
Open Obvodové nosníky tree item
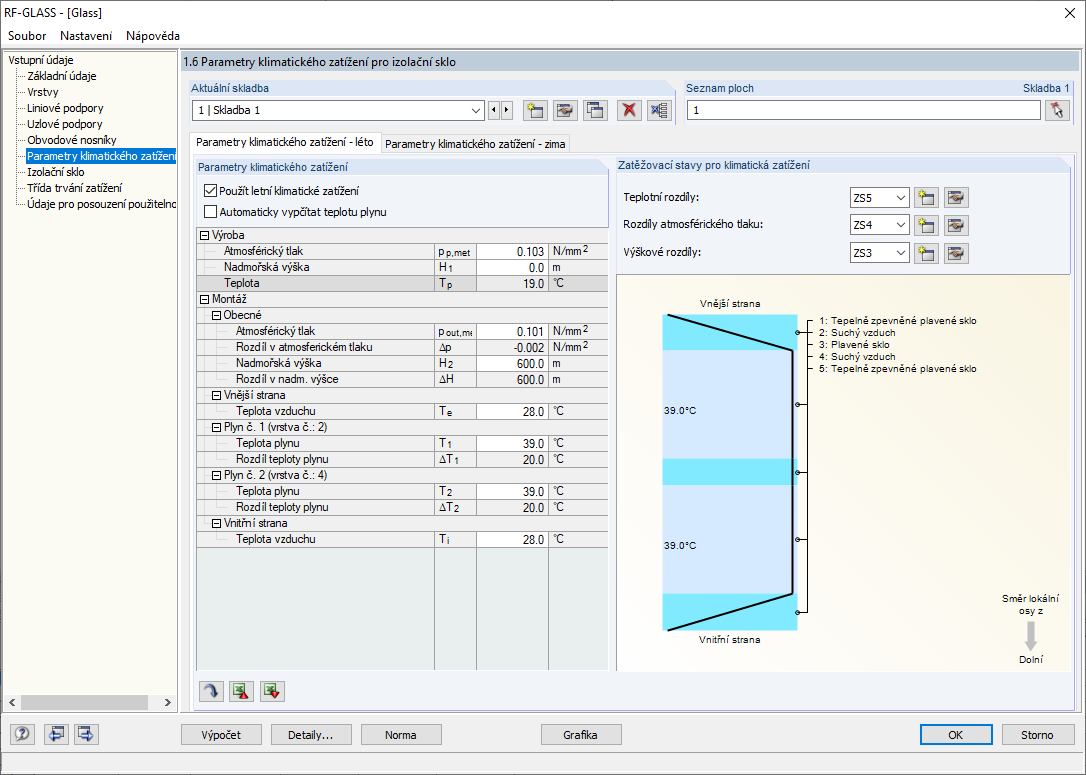pyautogui.click(x=71, y=140)
